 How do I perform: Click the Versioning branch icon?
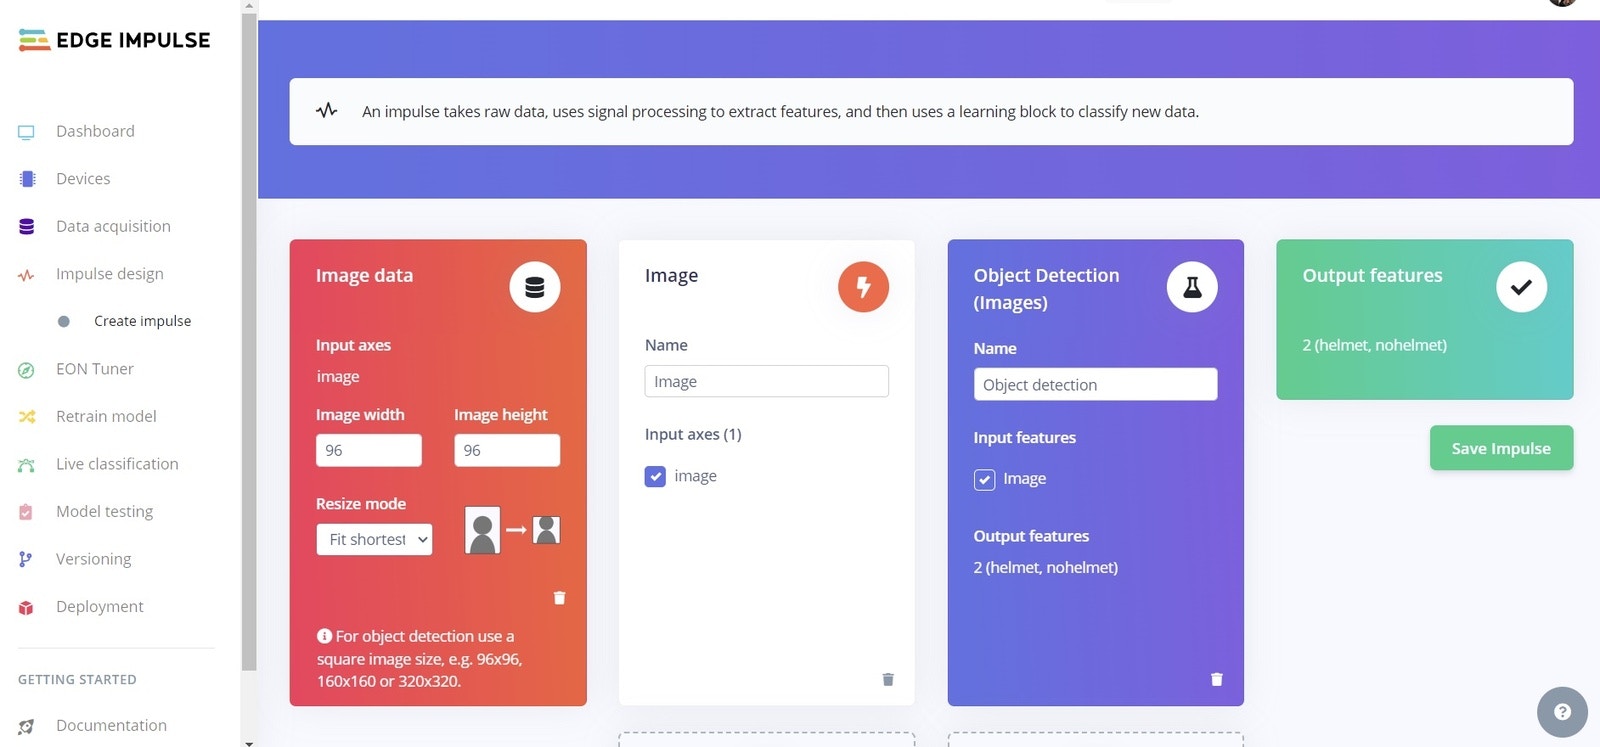pos(26,559)
